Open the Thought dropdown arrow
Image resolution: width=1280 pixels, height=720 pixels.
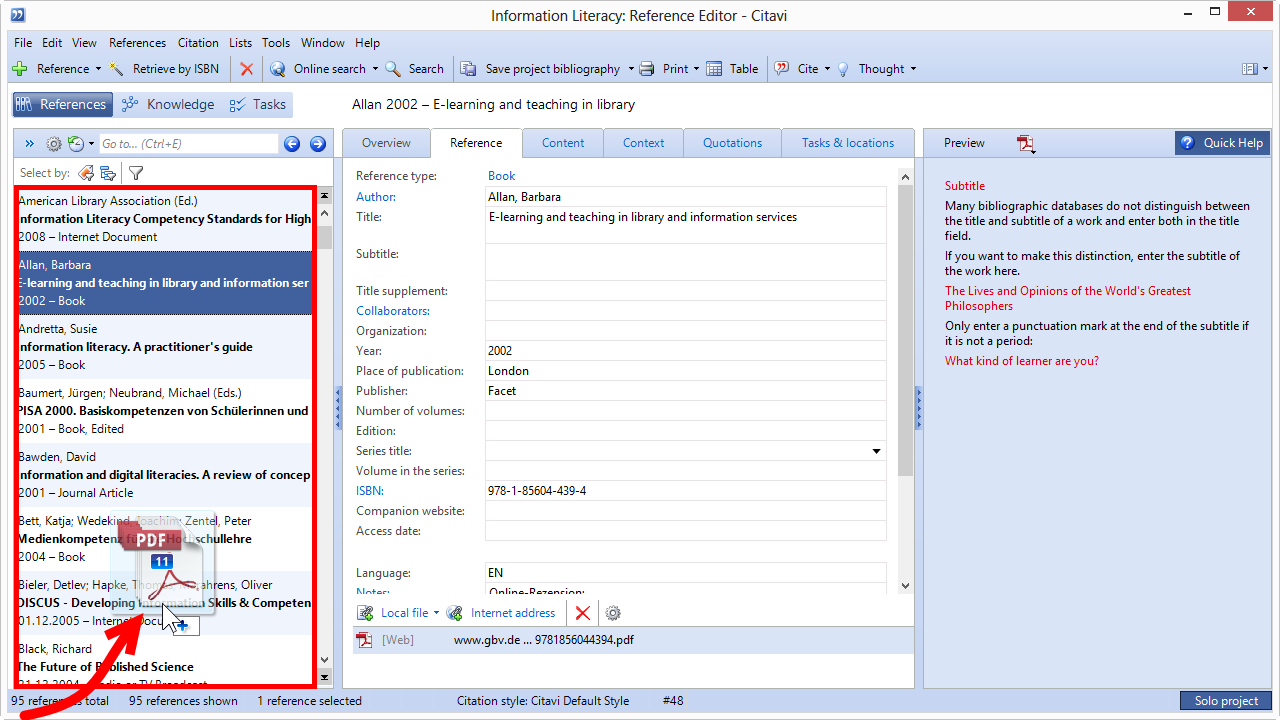tap(913, 69)
